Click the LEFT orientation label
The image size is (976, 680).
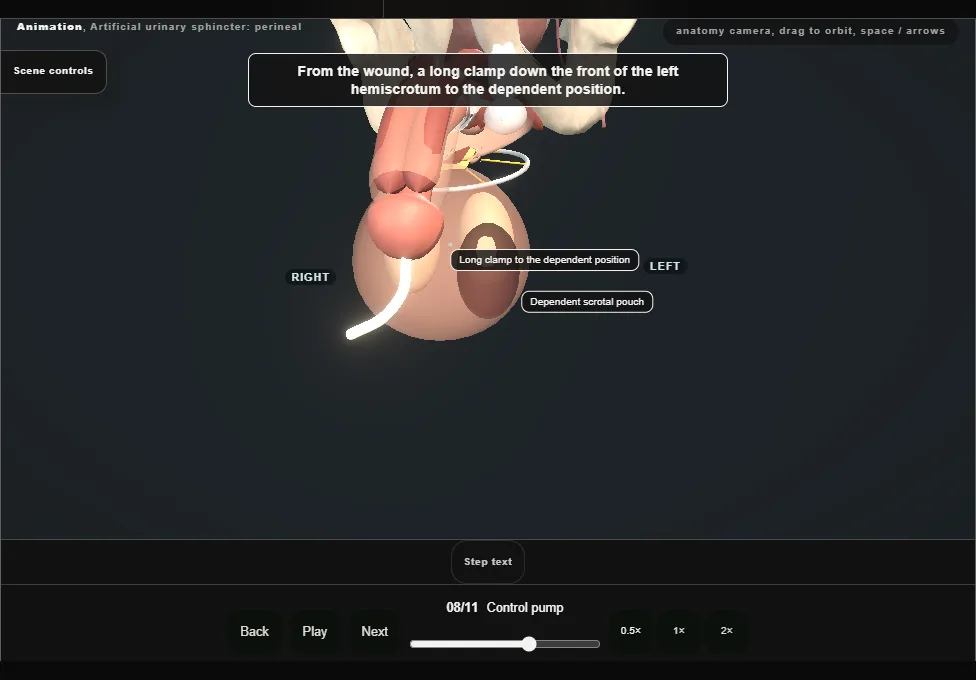pos(665,267)
